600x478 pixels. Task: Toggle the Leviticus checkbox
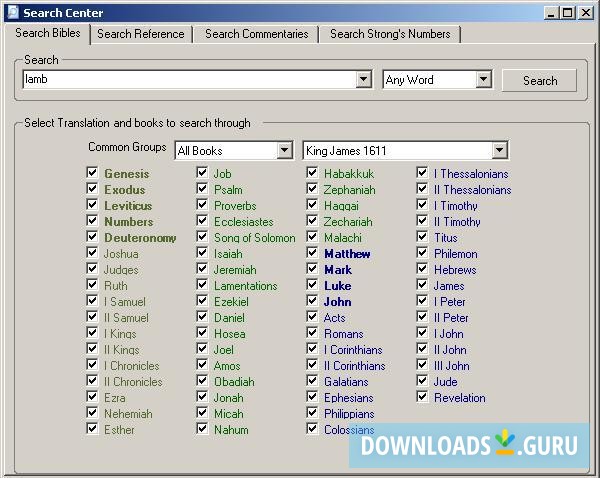[x=92, y=205]
